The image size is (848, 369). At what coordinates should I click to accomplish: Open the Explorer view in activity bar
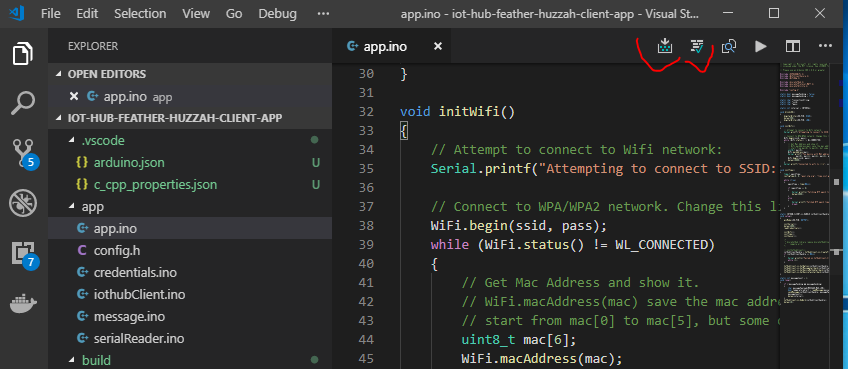[23, 54]
